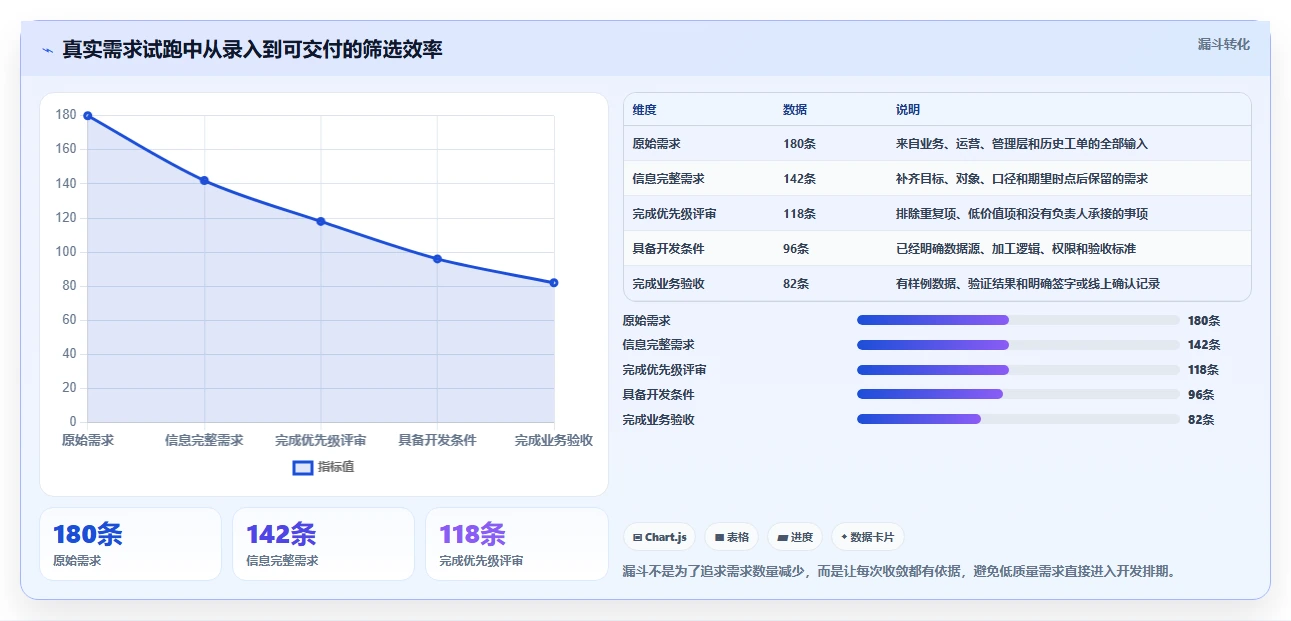The width and height of the screenshot is (1291, 621).
Task: Click the 信息完整需求 progress bar
Action: (x=1018, y=345)
